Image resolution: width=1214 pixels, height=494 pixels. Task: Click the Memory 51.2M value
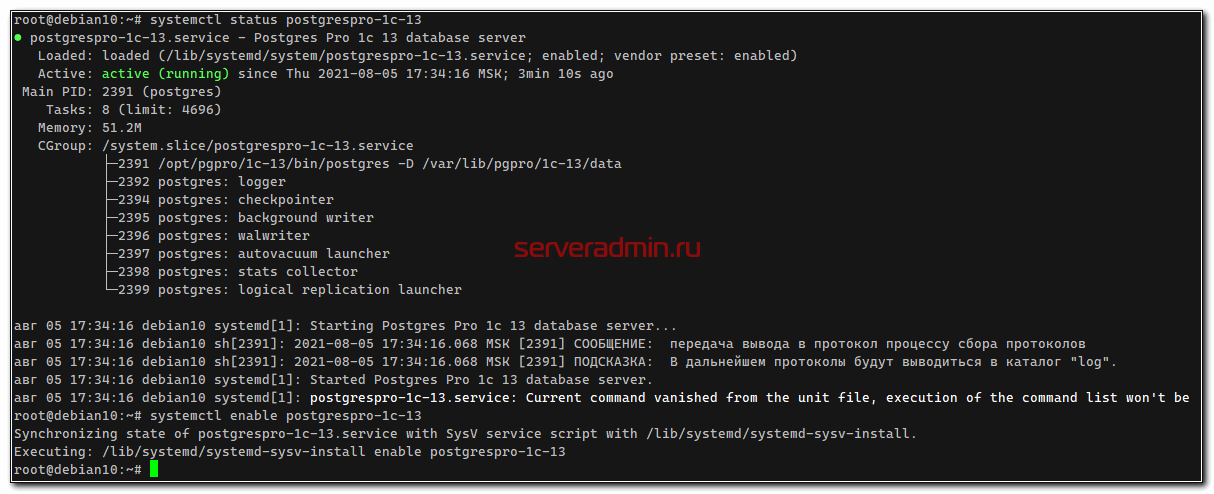(x=122, y=128)
